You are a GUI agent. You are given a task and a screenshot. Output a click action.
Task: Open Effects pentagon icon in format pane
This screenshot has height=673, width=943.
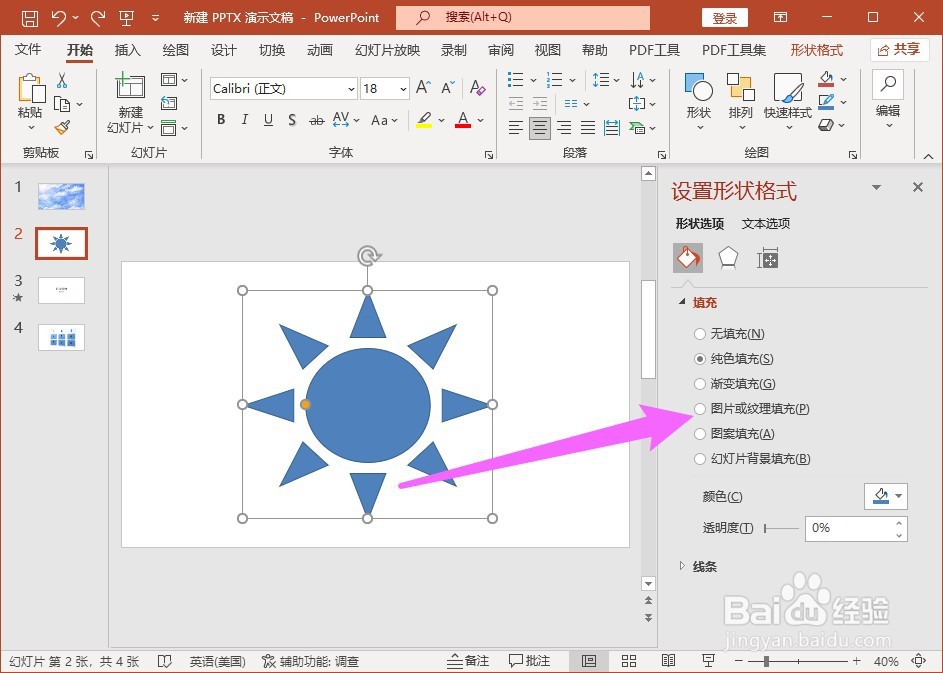pos(728,259)
